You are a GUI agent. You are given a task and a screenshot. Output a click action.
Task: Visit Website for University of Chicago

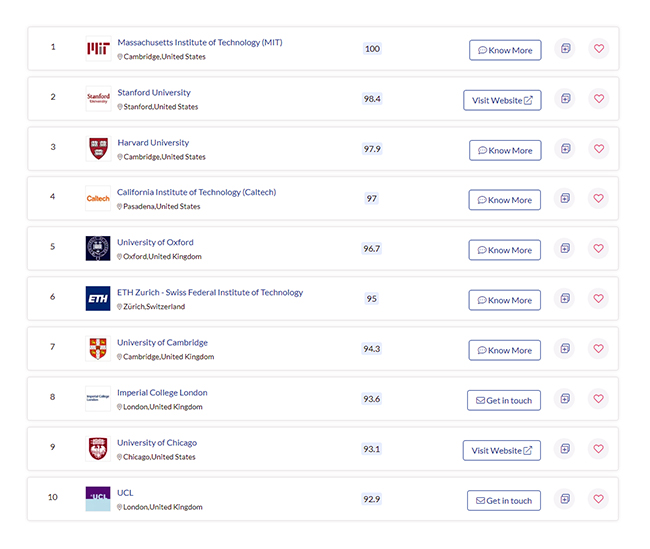502,450
